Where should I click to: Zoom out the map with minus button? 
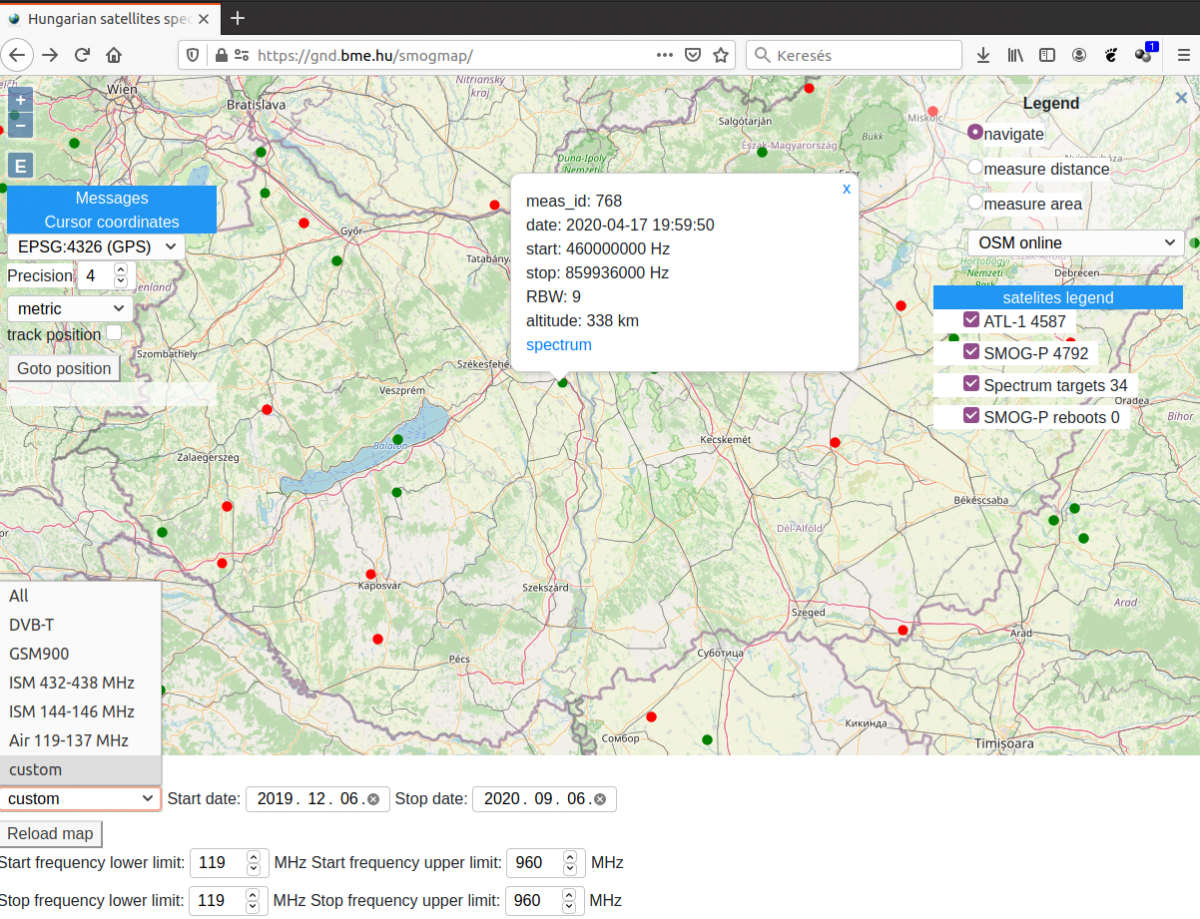20,126
